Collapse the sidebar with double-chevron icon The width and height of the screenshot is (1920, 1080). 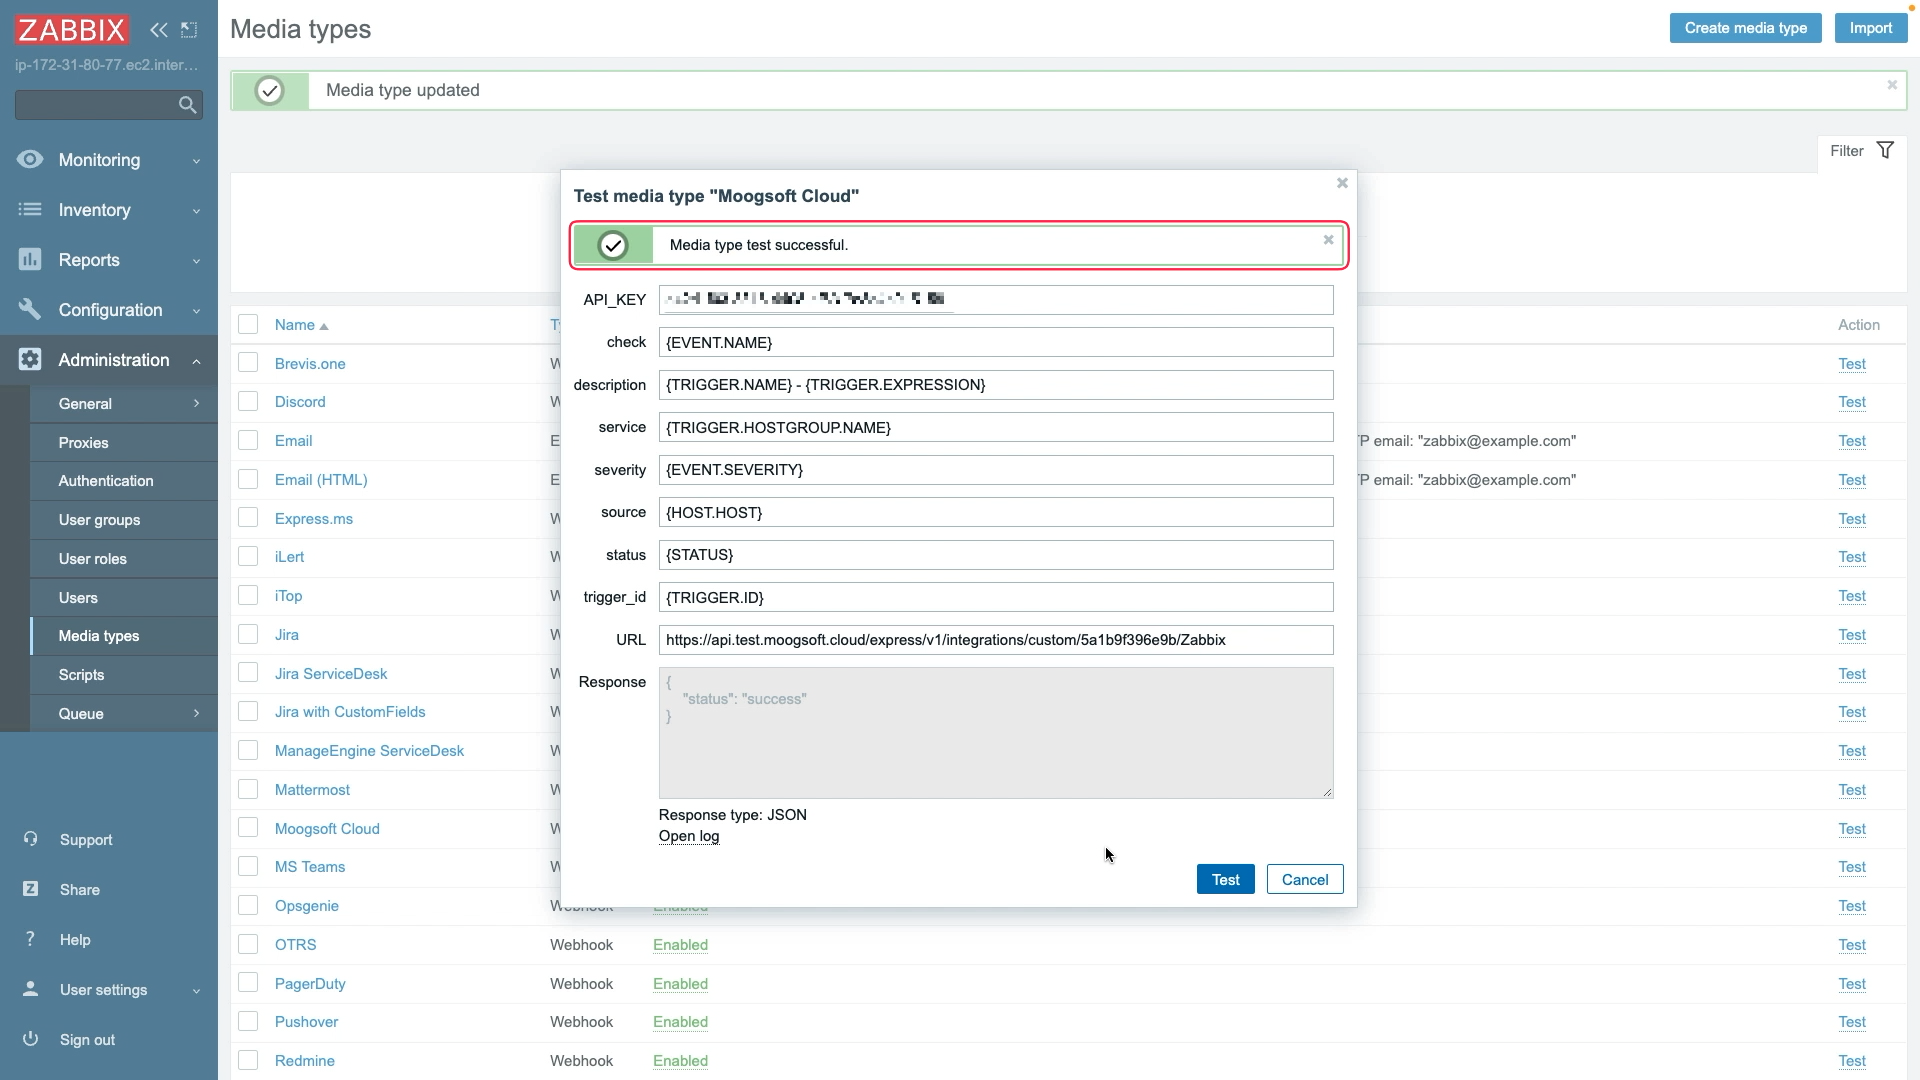click(159, 30)
